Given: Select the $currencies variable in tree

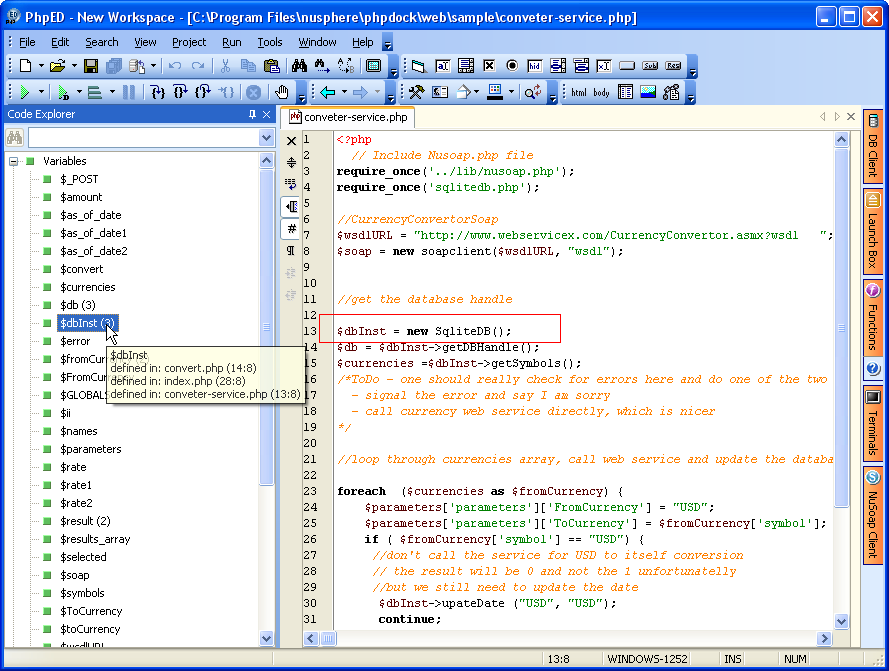Looking at the screenshot, I should tap(87, 287).
